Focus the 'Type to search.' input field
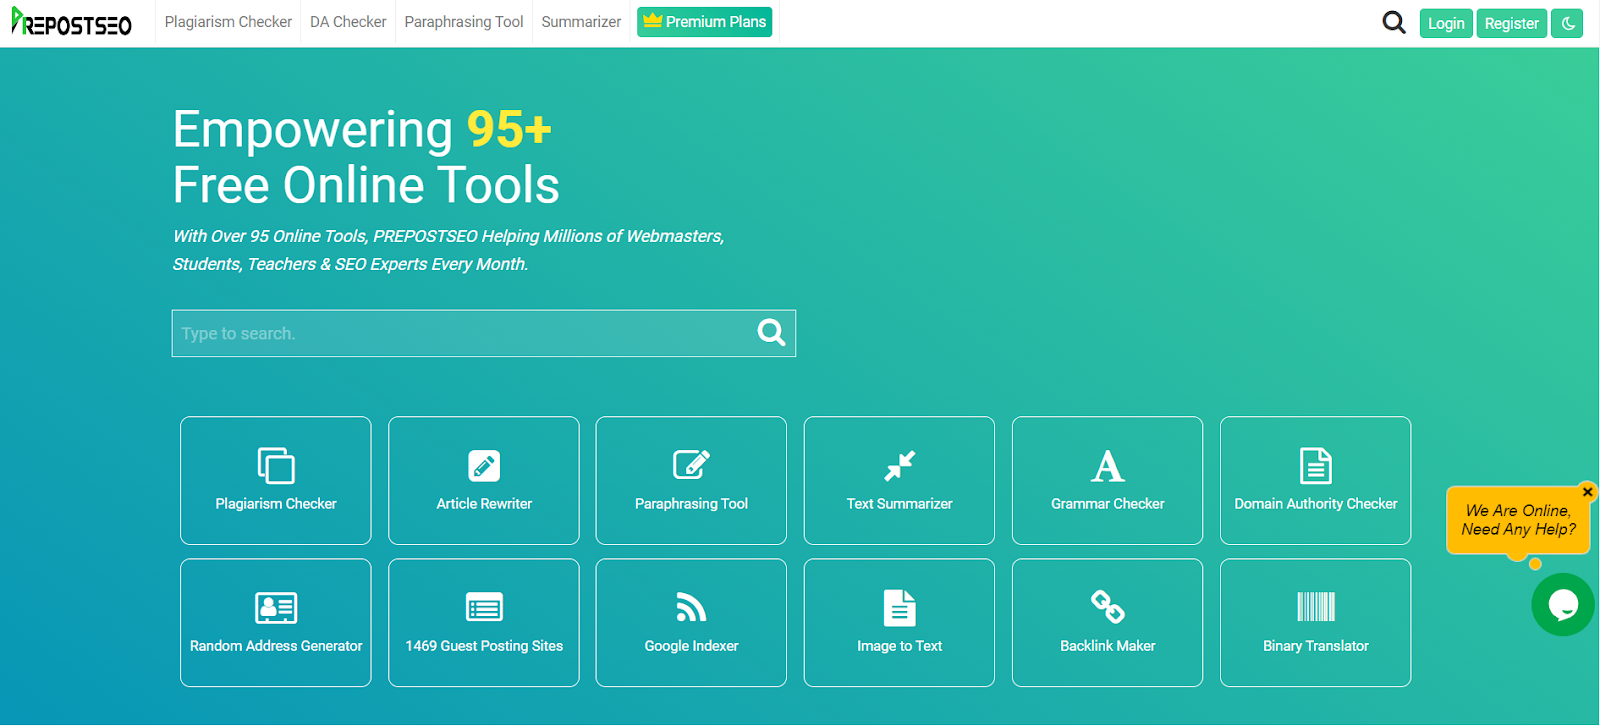 (484, 333)
